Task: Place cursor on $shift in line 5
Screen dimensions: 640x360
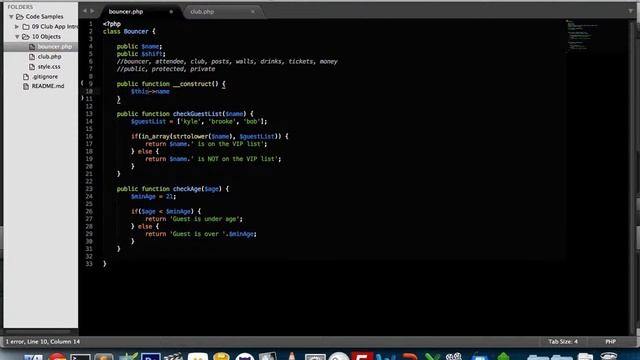Action: point(152,54)
